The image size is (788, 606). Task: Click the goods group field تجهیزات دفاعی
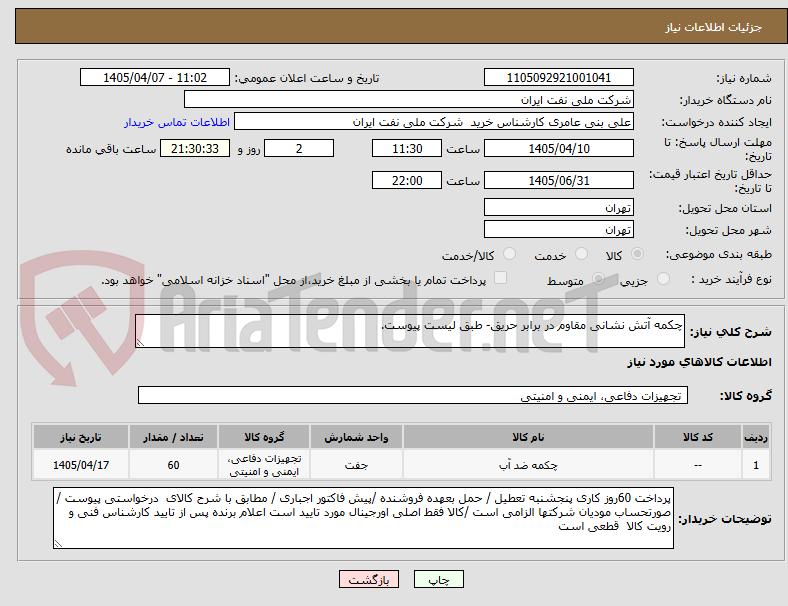coord(413,395)
